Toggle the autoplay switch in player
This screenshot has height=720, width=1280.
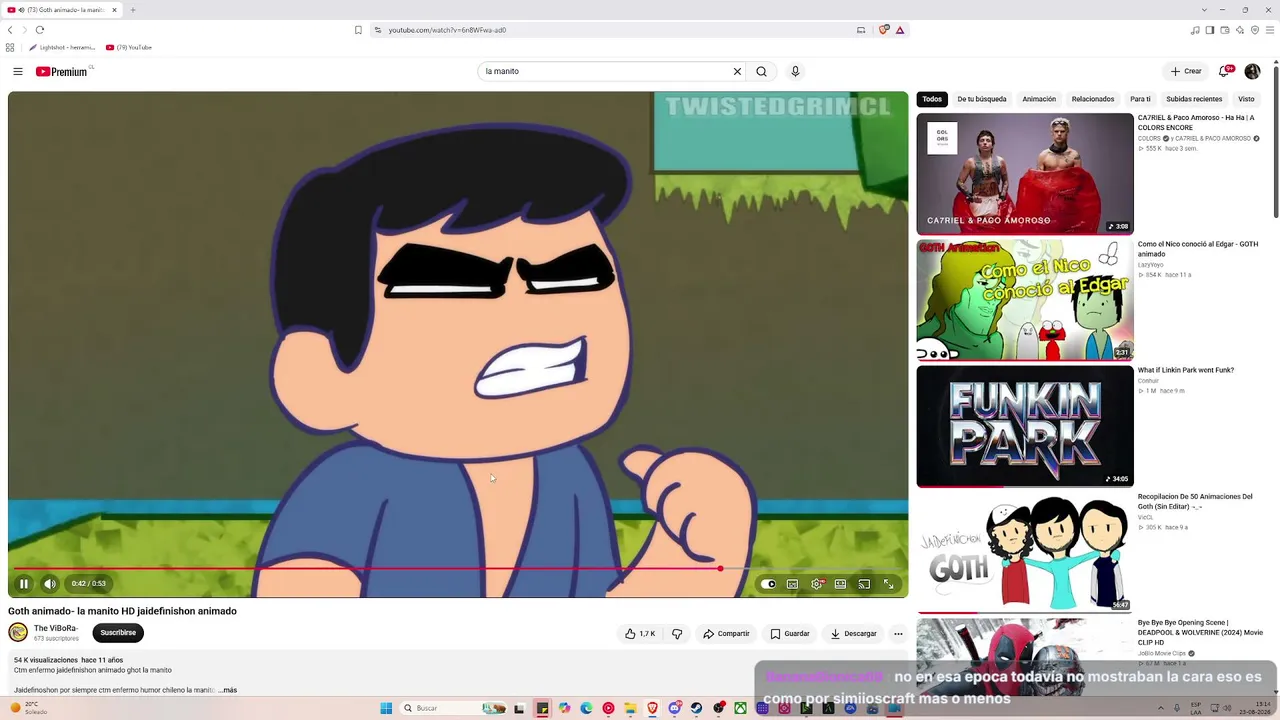[x=768, y=584]
